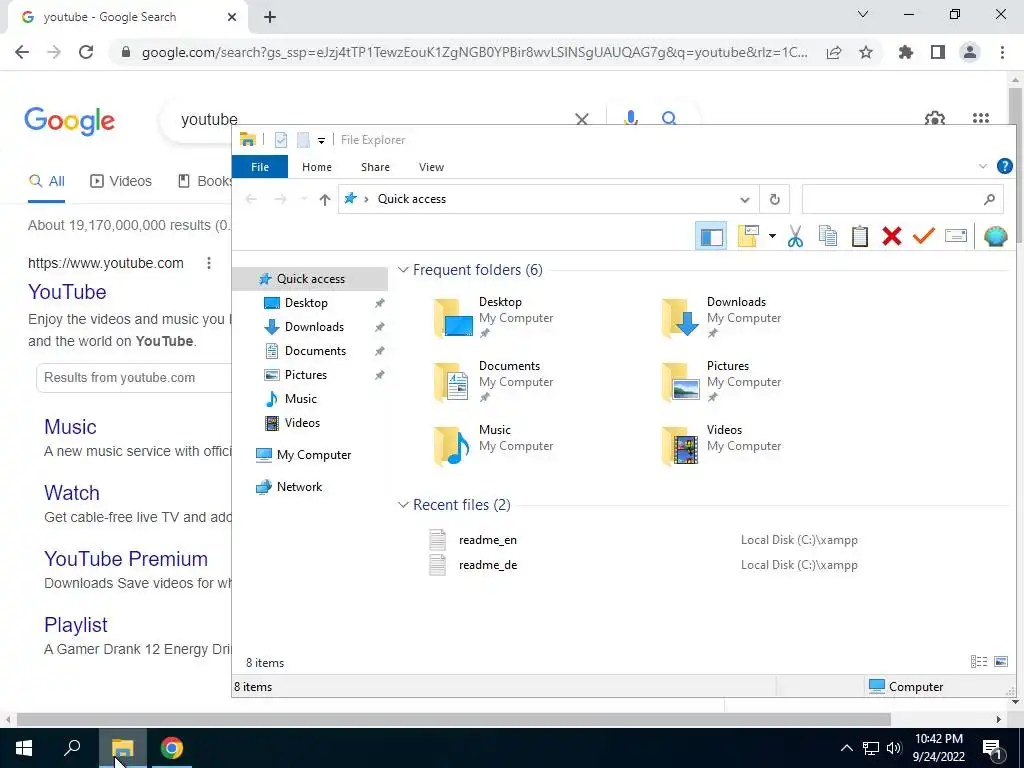Open the Chrome extensions puzzle icon
This screenshot has height=768, width=1024.
906,52
